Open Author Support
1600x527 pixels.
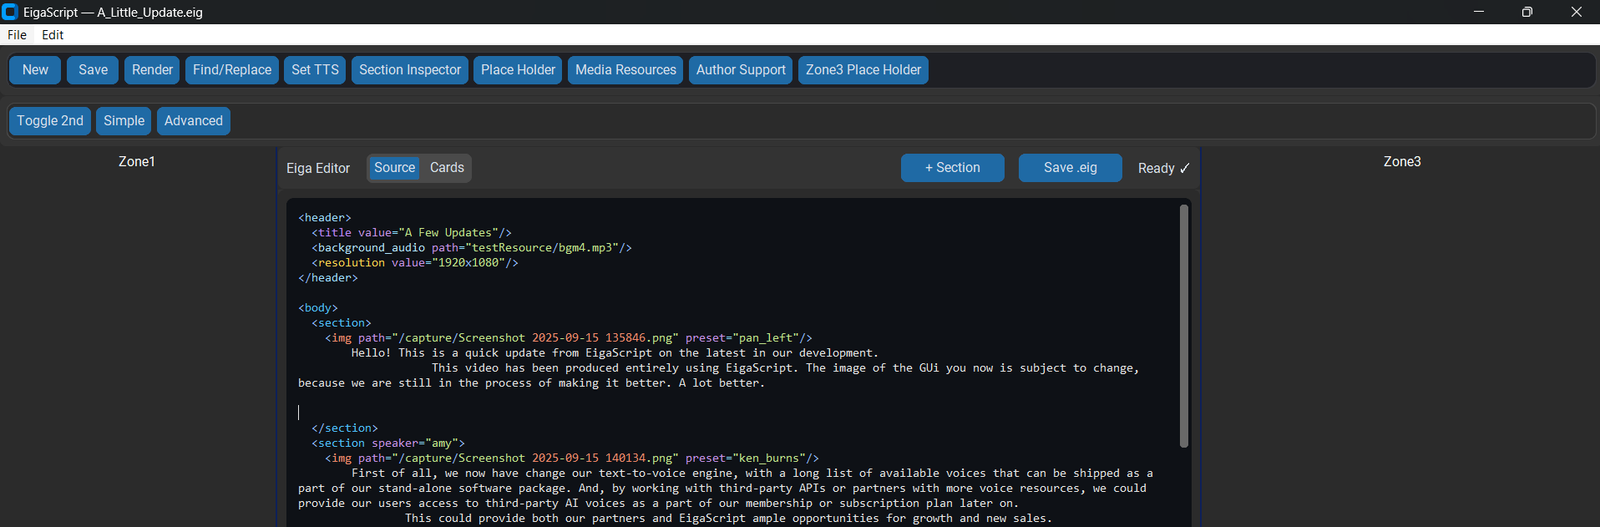click(741, 70)
